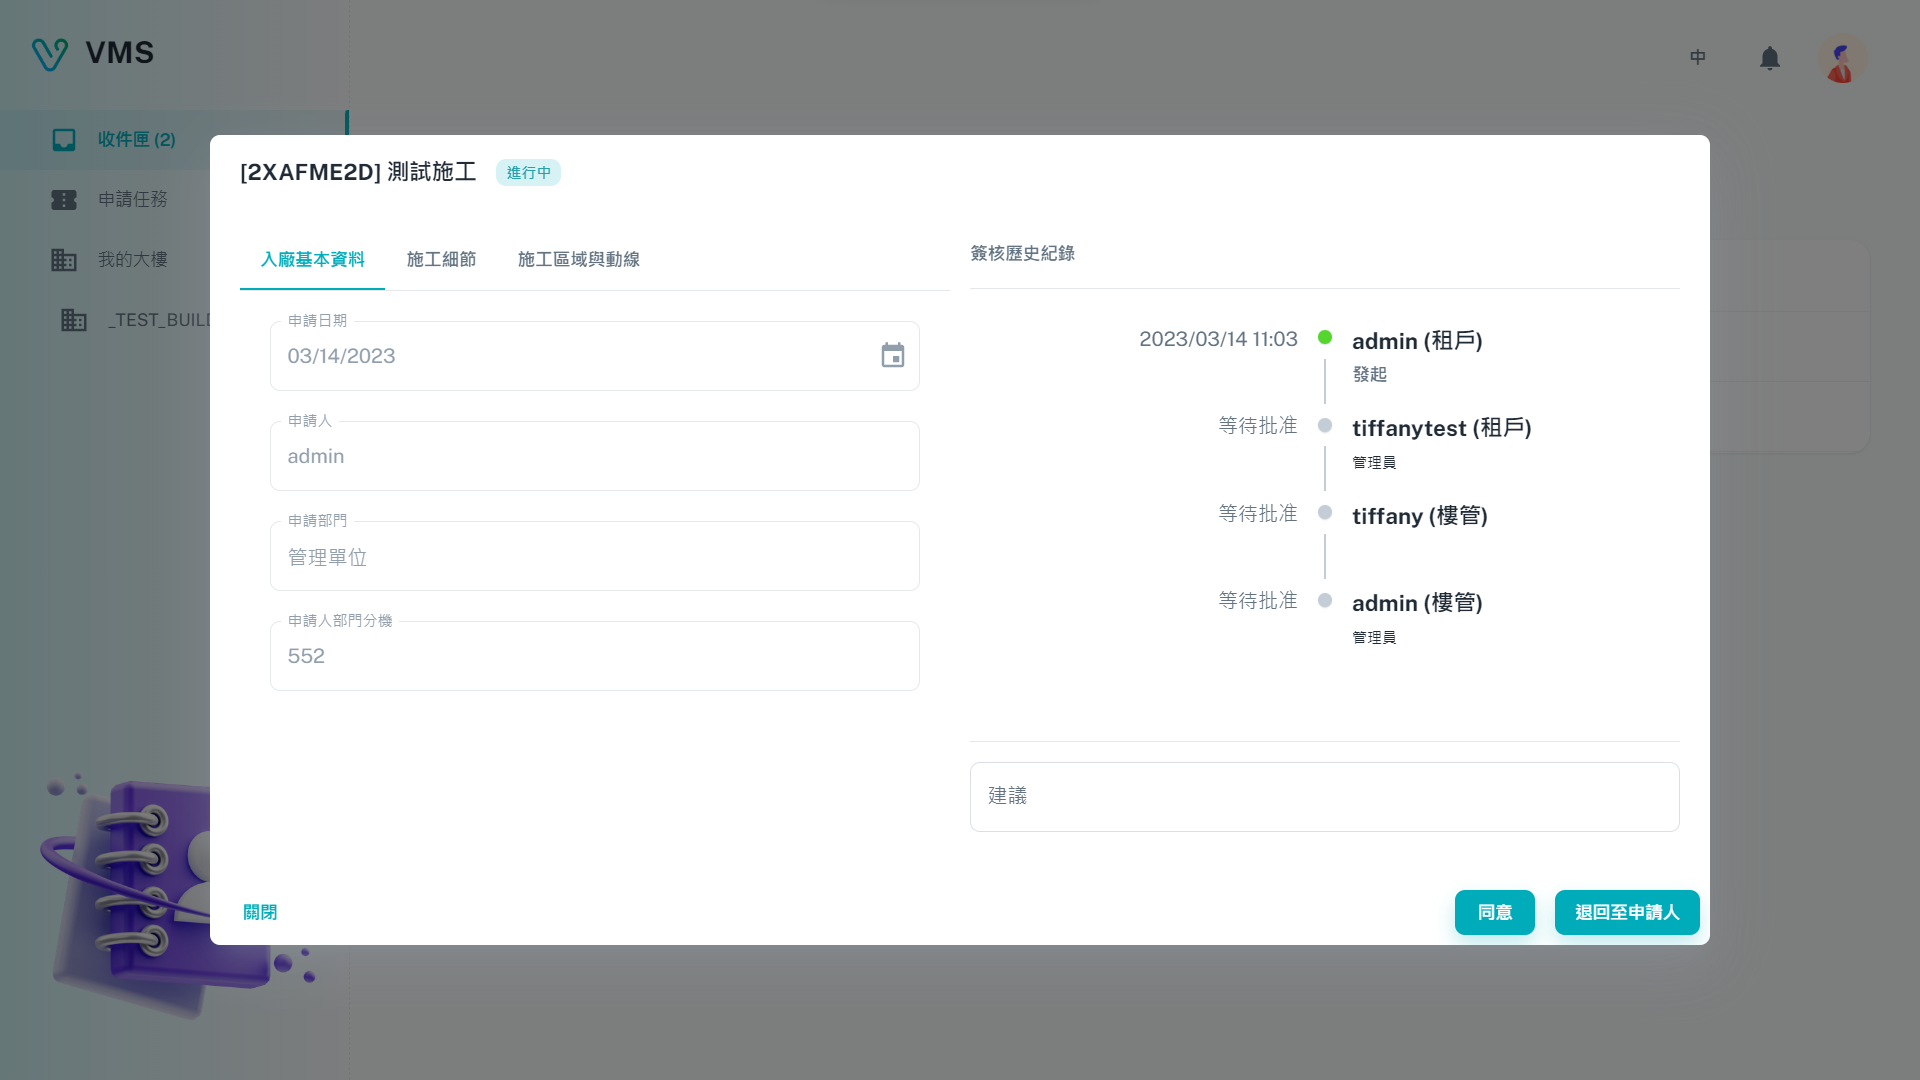
Task: Click the 退回至申請人 button
Action: 1626,912
